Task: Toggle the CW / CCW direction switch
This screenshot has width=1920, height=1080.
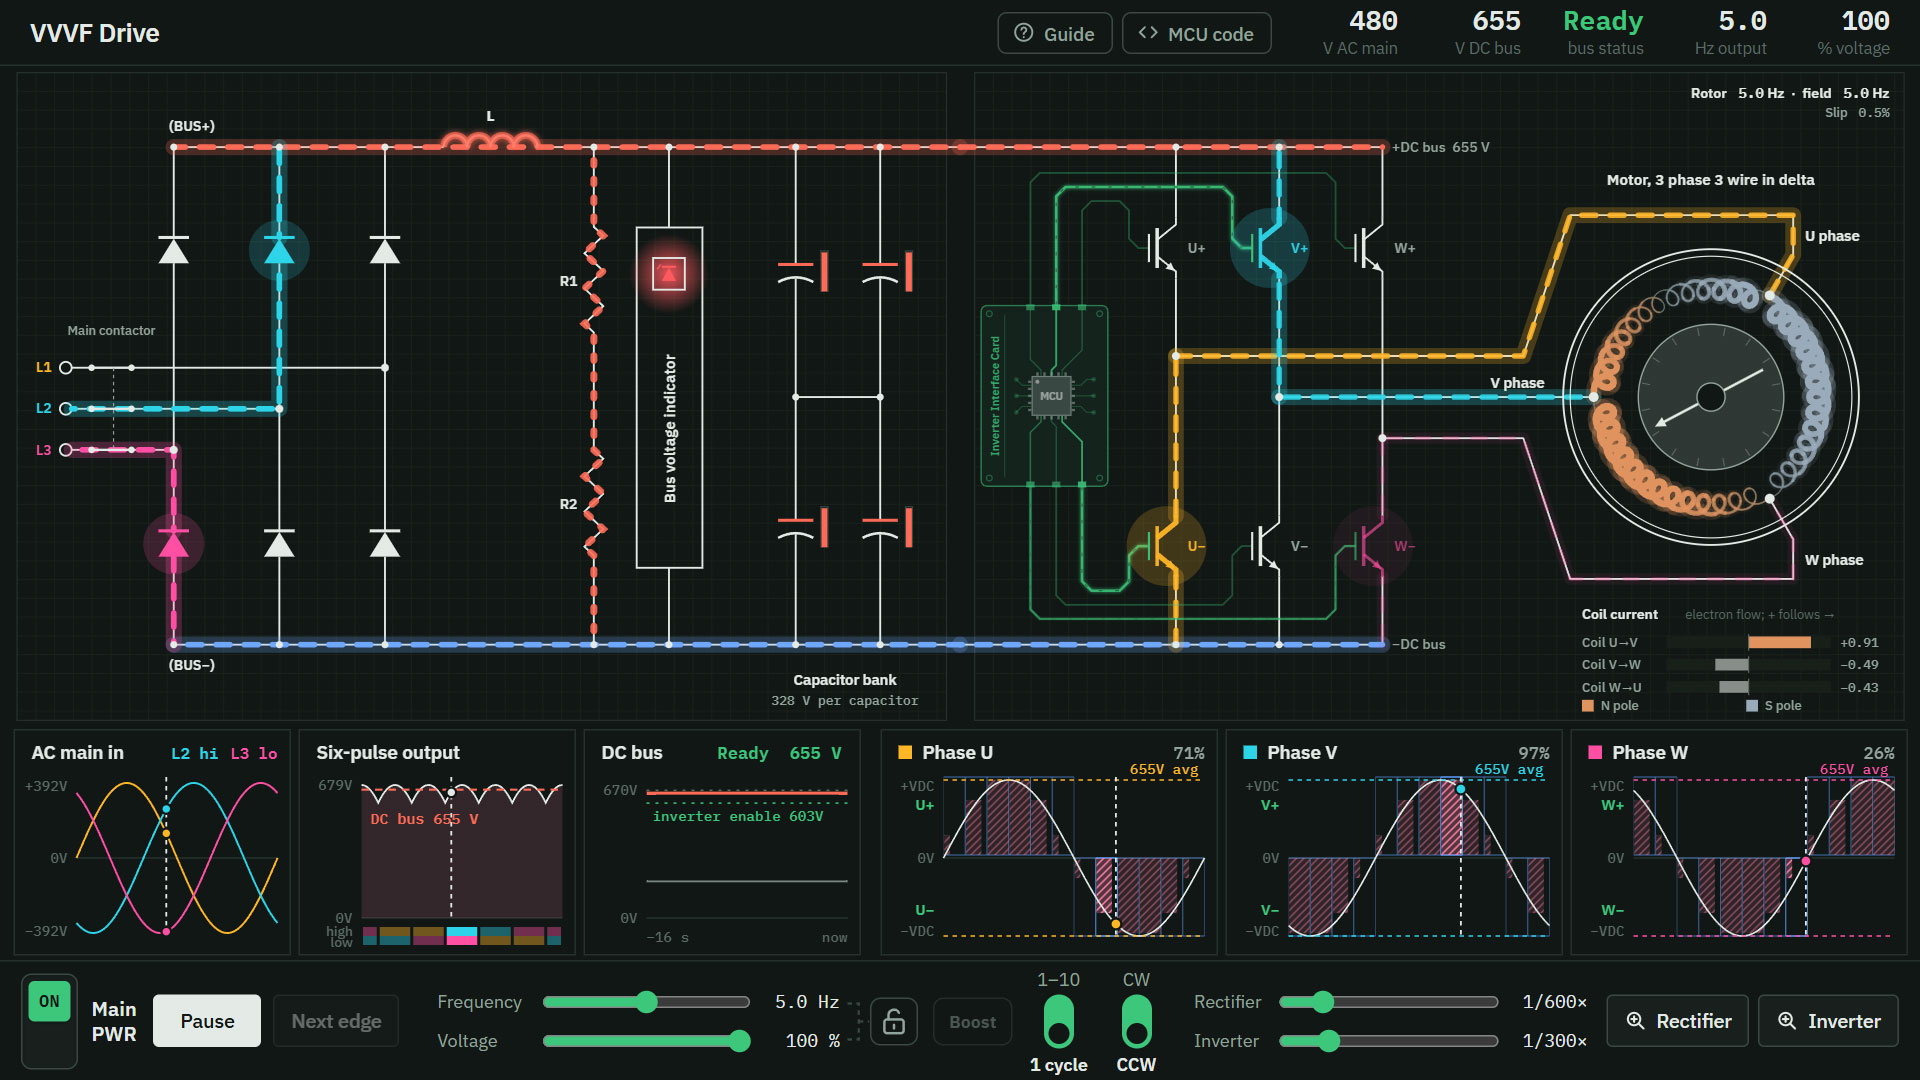Action: 1136,1022
